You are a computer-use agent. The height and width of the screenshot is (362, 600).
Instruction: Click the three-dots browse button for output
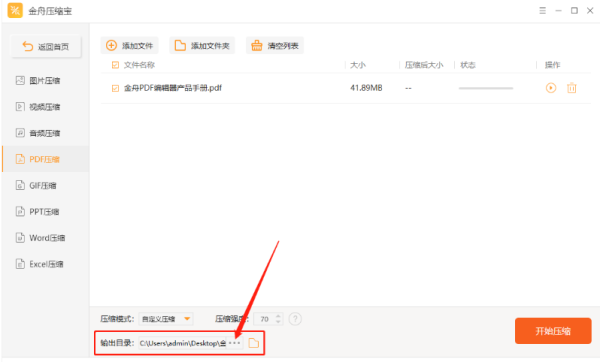235,343
